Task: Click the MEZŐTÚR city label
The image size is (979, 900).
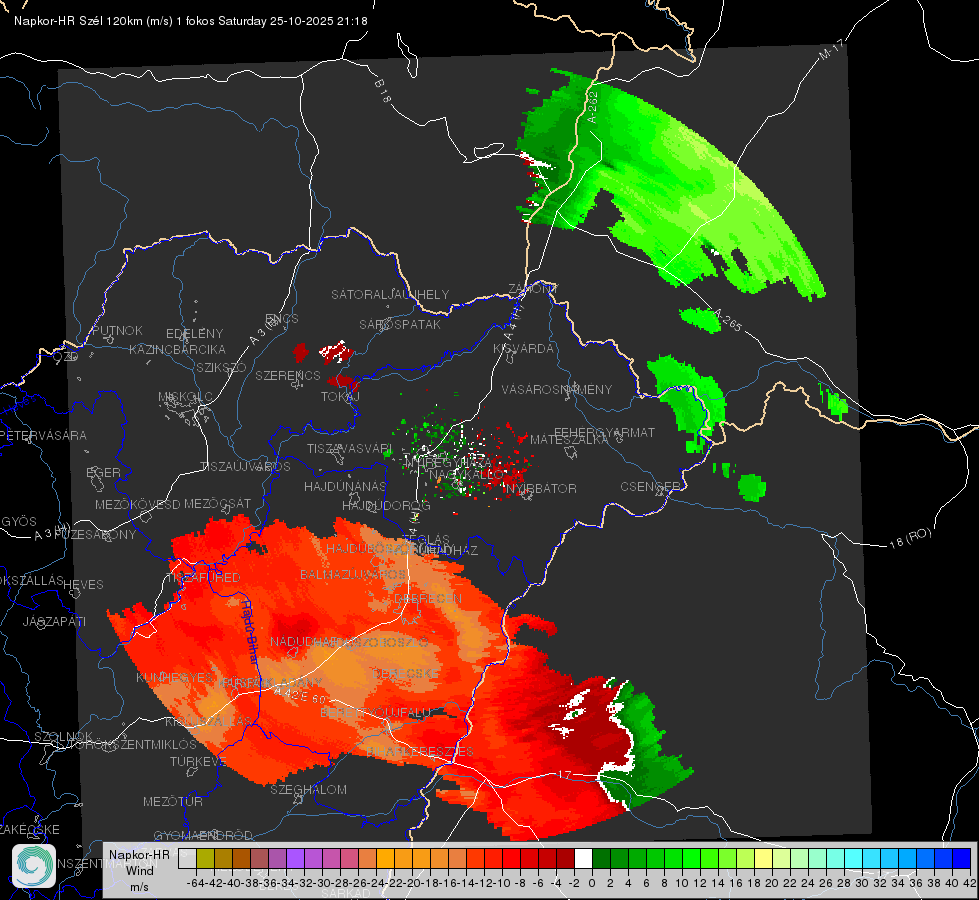Action: point(173,801)
